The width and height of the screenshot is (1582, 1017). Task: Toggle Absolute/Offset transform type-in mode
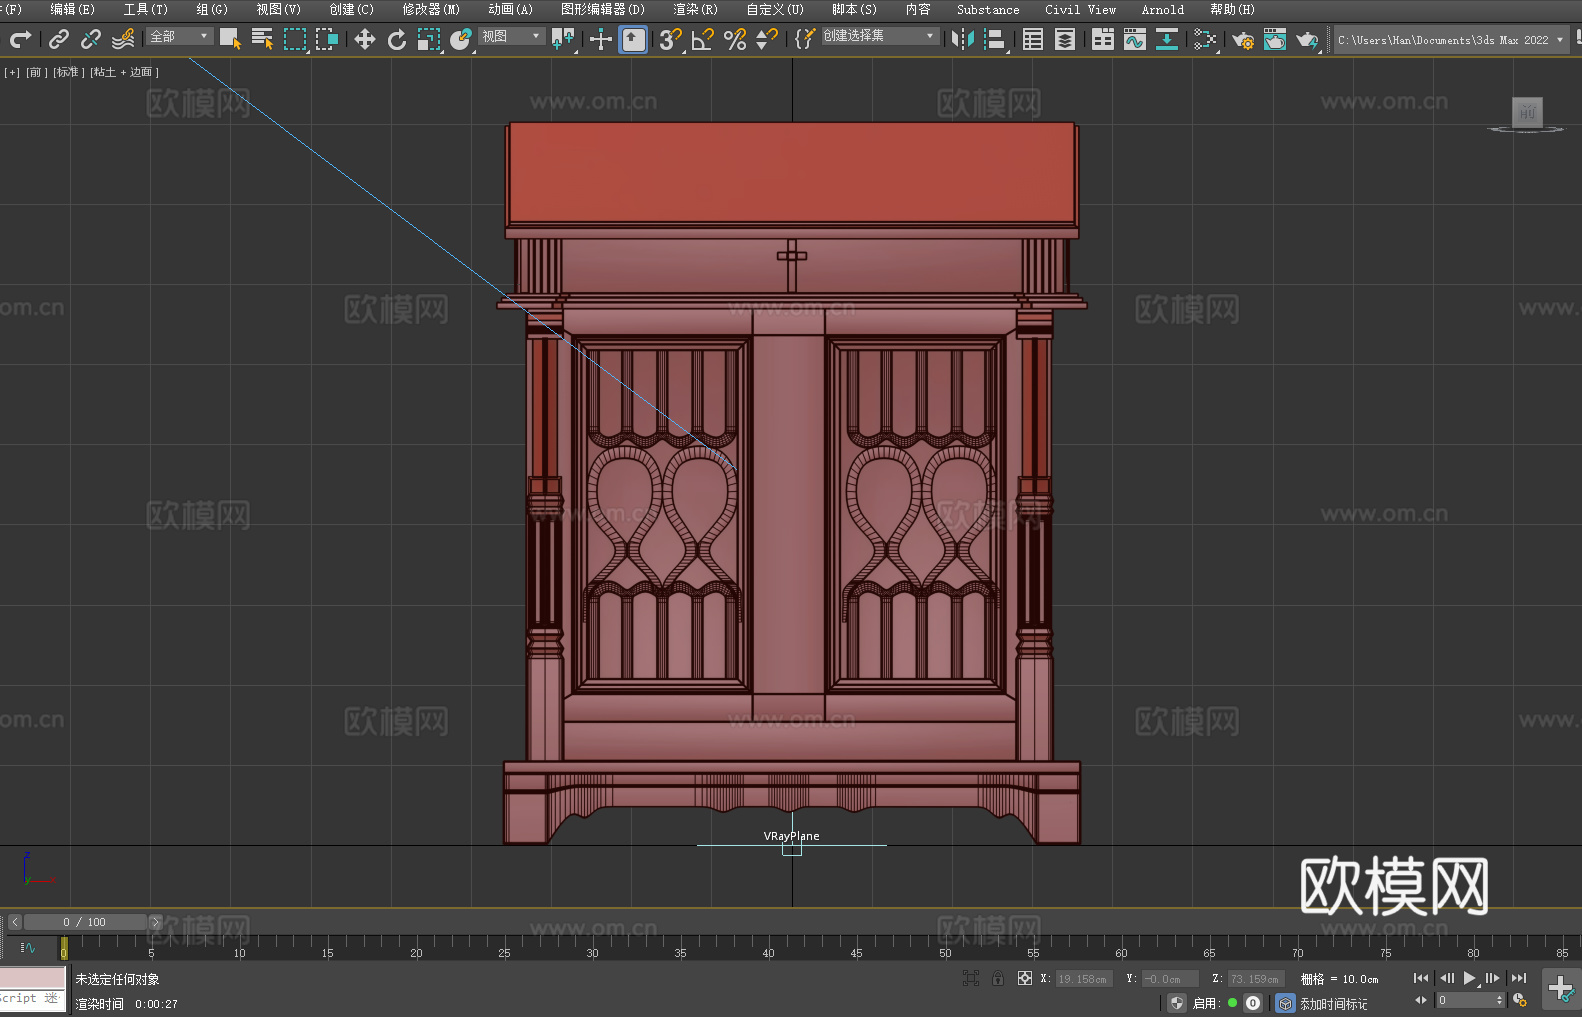click(1025, 978)
